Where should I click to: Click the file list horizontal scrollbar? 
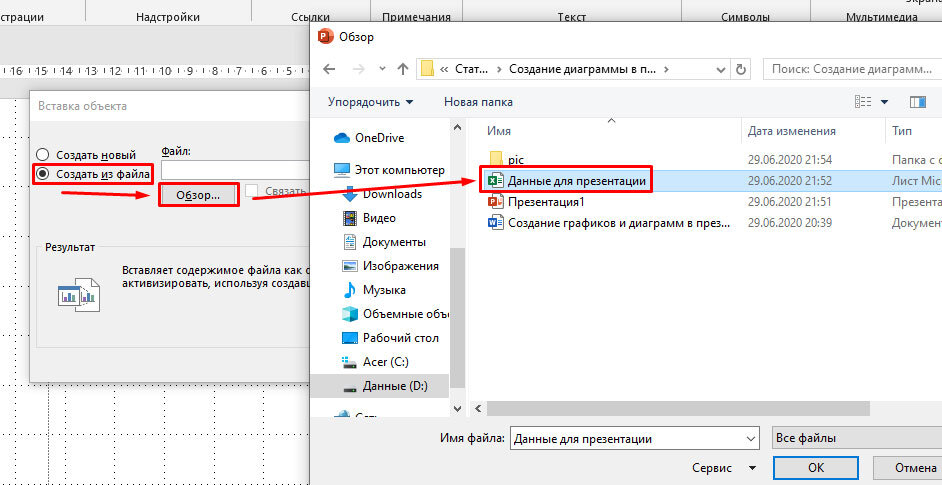point(678,409)
